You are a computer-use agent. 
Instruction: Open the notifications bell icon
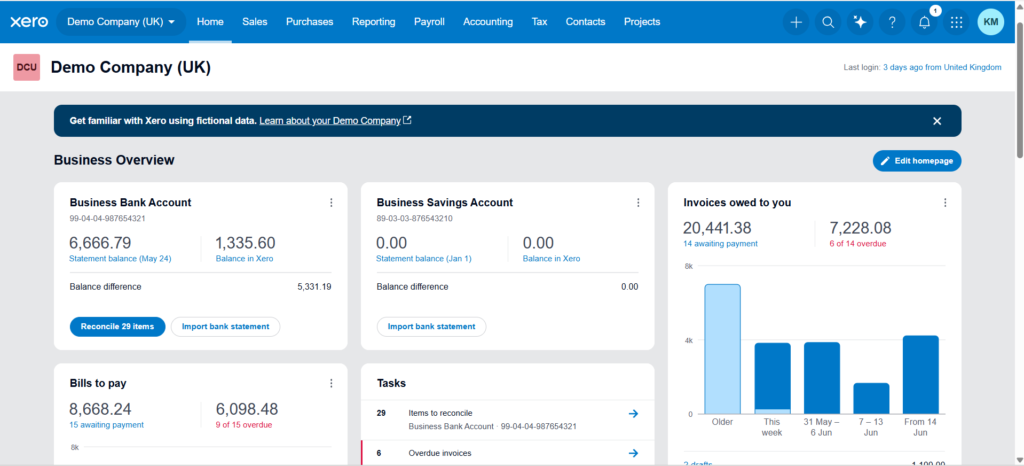tap(925, 22)
